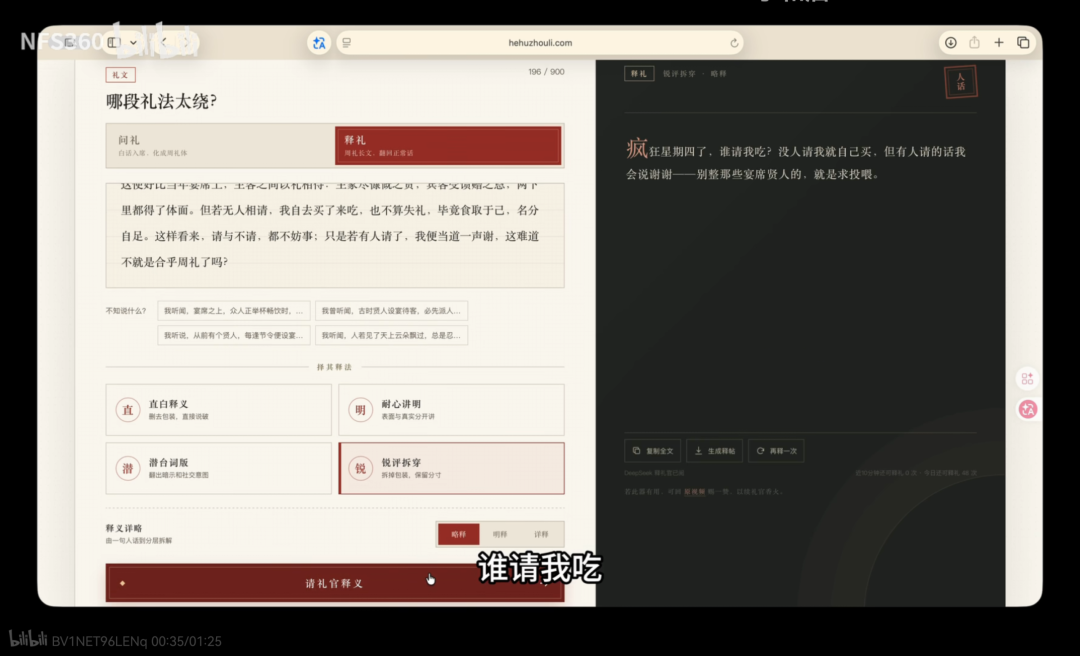Click '锐评拆穿 · 略释' breadcrumb text
The width and height of the screenshot is (1080, 656).
pyautogui.click(x=694, y=74)
